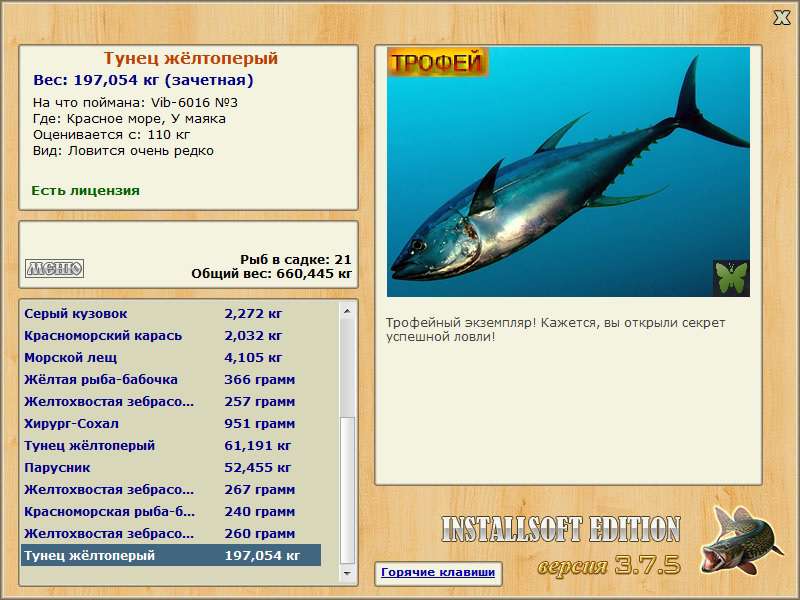Viewport: 800px width, 600px height.
Task: Select Красноморский карась 2,032 кг entry
Action: (171, 336)
